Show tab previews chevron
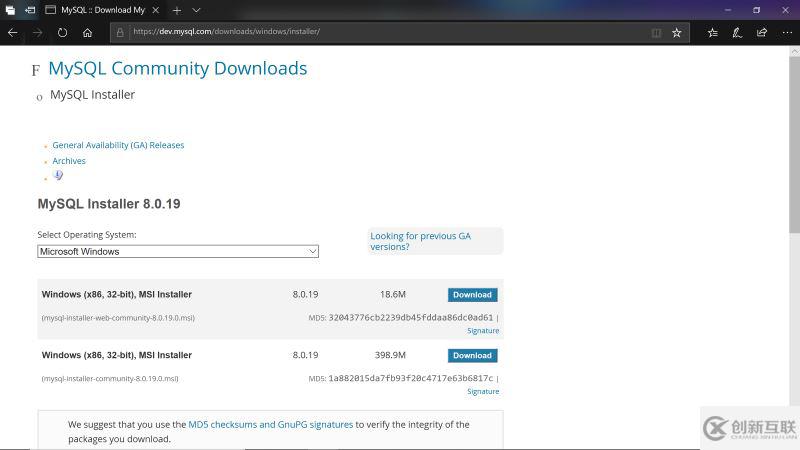This screenshot has height=450, width=800. tap(196, 10)
